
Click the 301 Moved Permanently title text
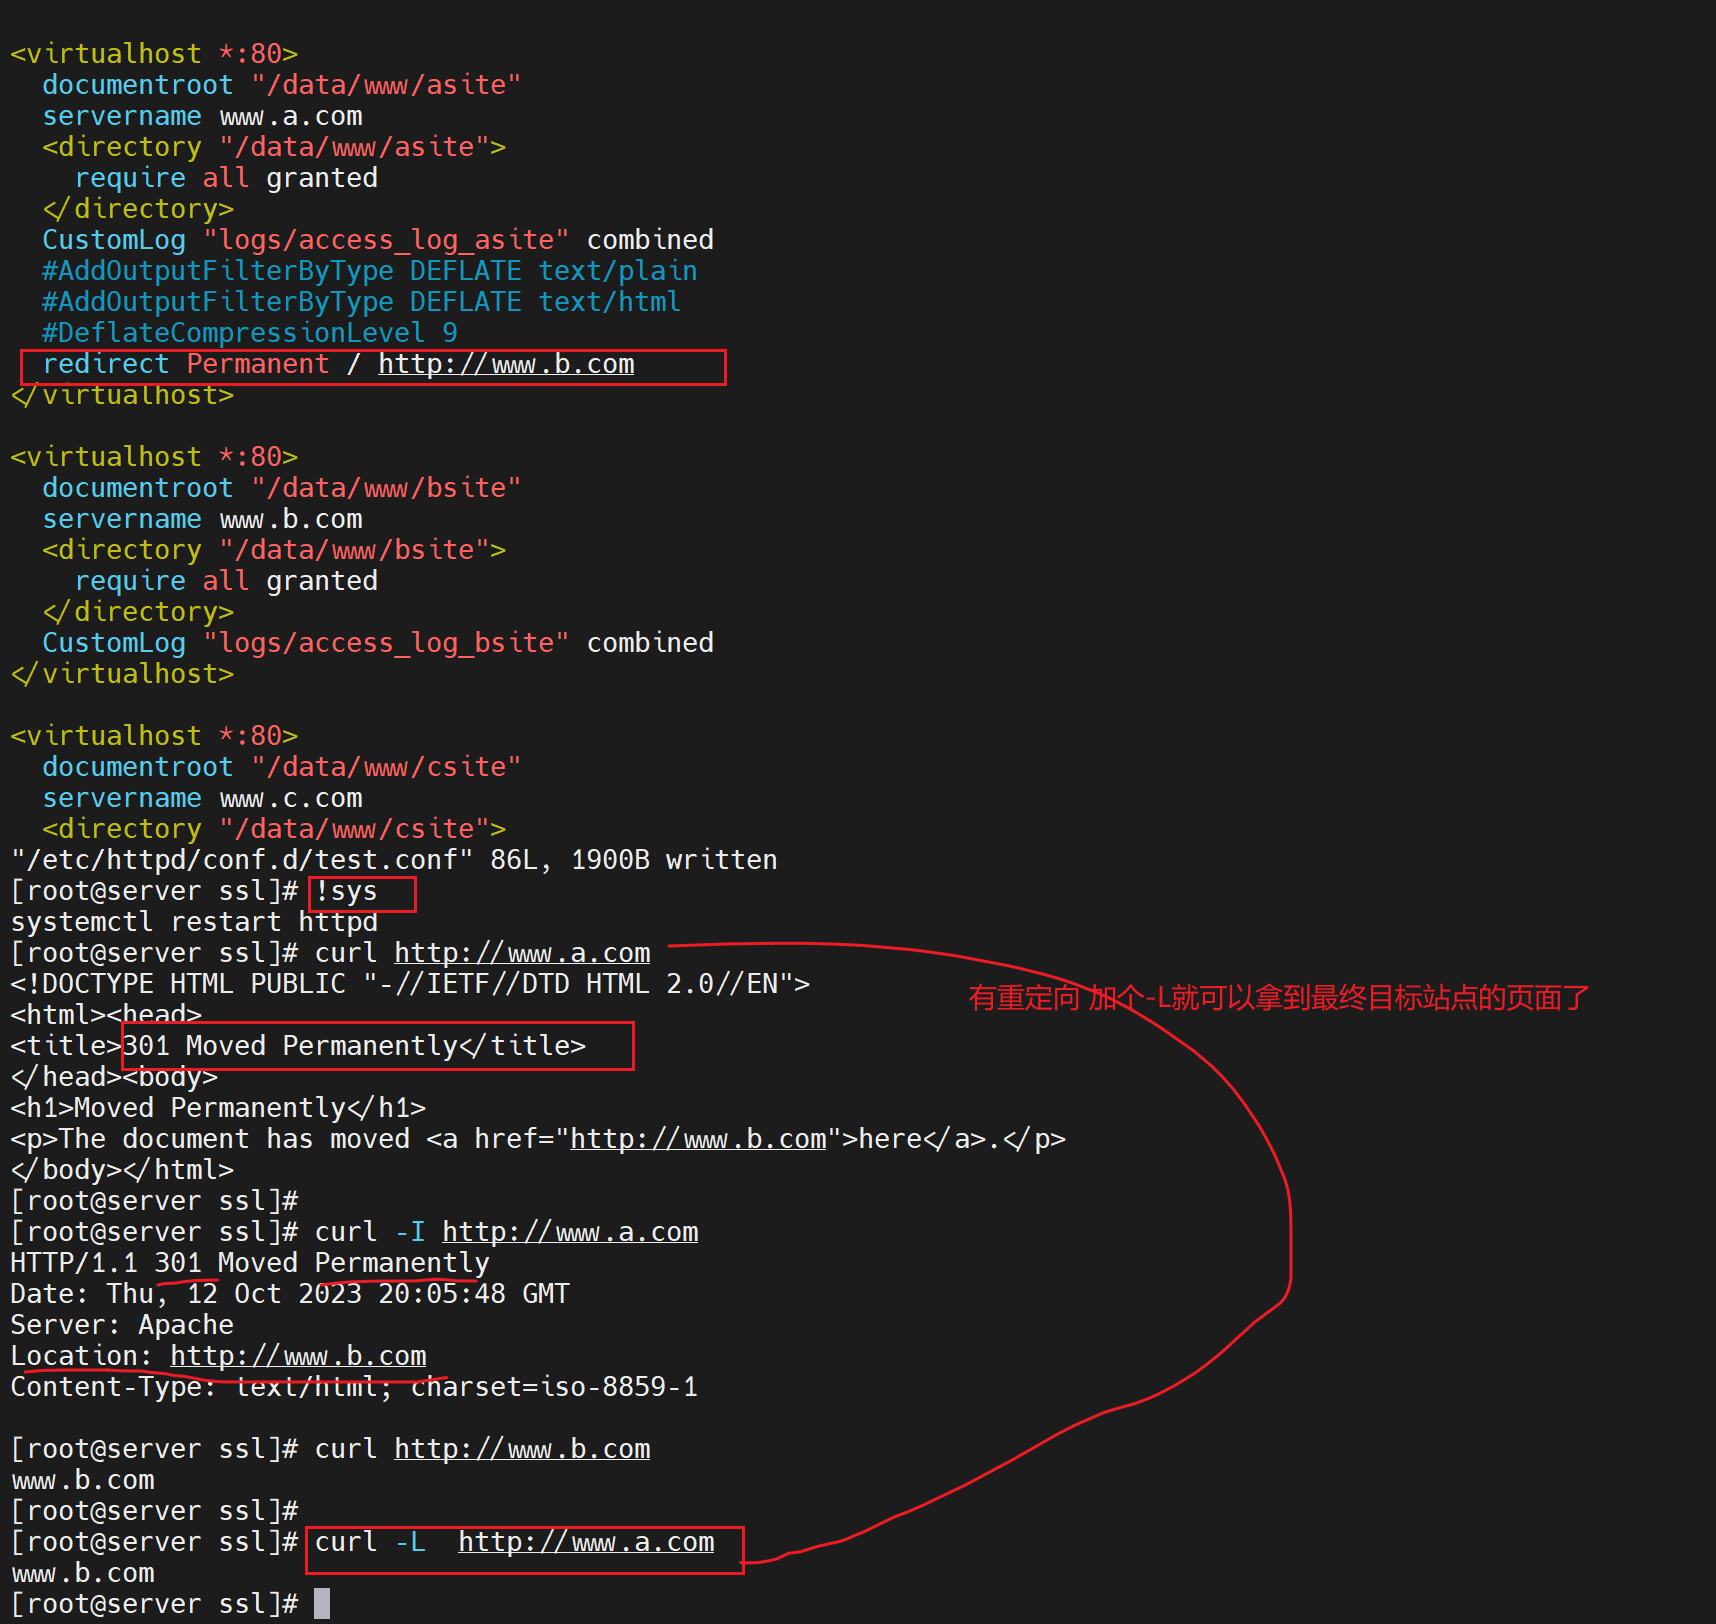coord(354,1046)
